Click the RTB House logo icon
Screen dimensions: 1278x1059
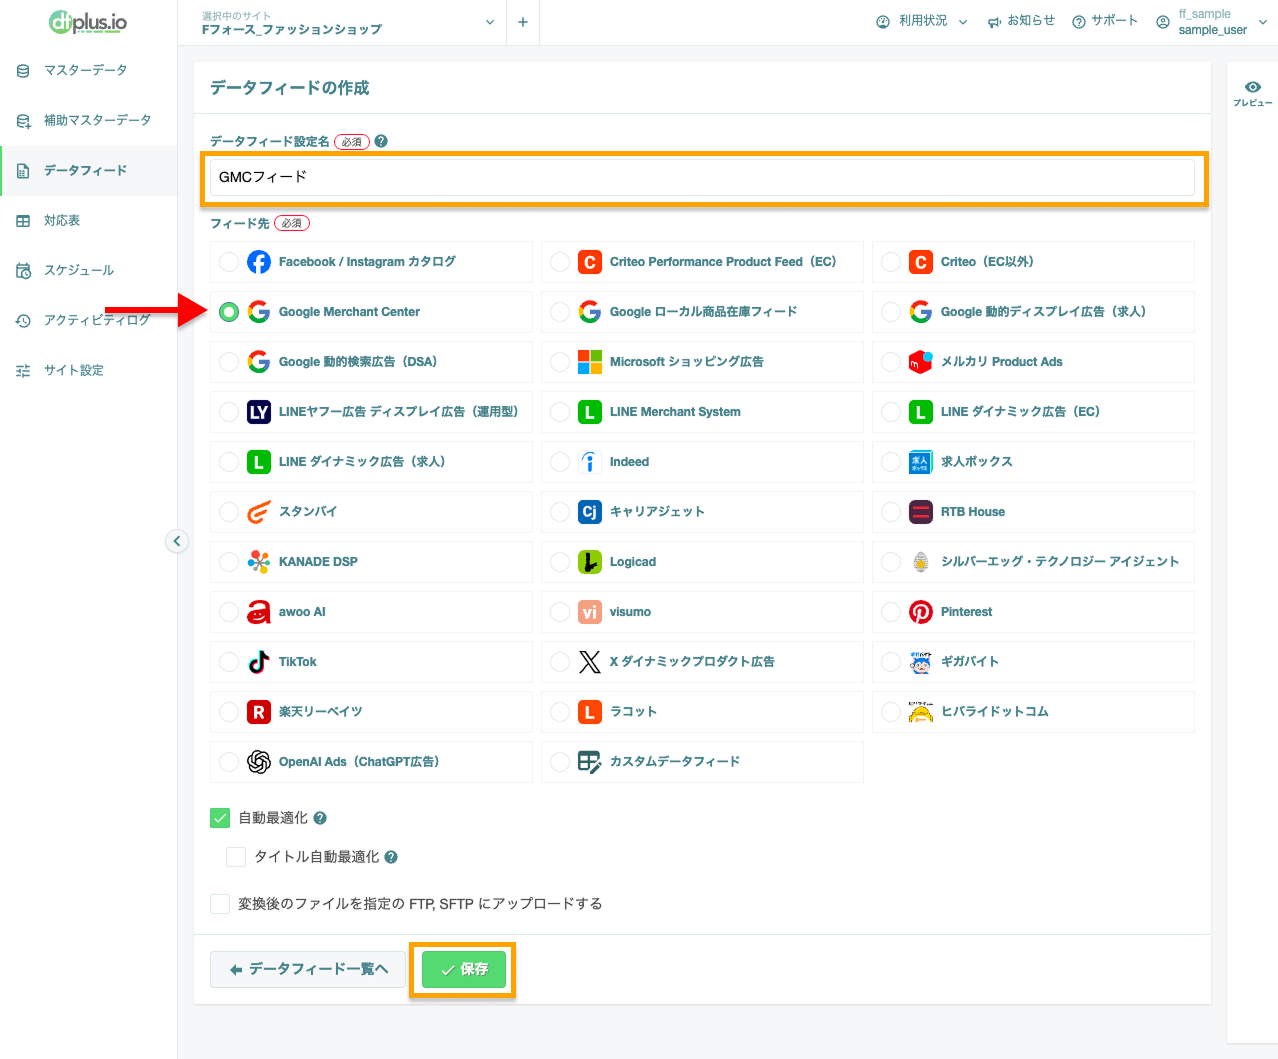[x=921, y=512]
